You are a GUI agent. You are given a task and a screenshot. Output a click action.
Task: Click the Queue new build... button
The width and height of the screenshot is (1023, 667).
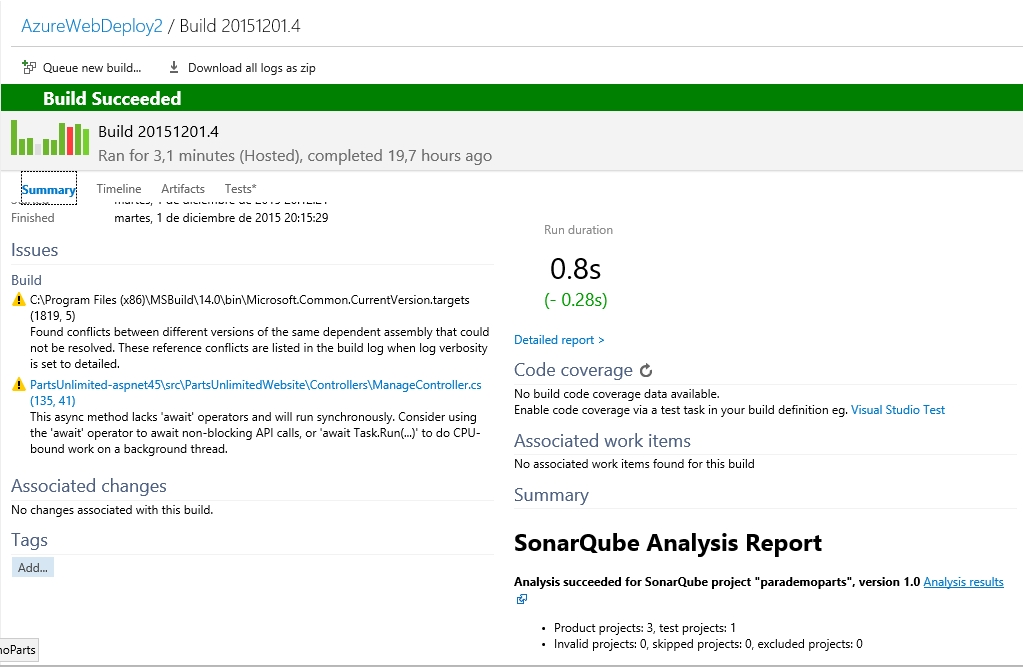(82, 68)
